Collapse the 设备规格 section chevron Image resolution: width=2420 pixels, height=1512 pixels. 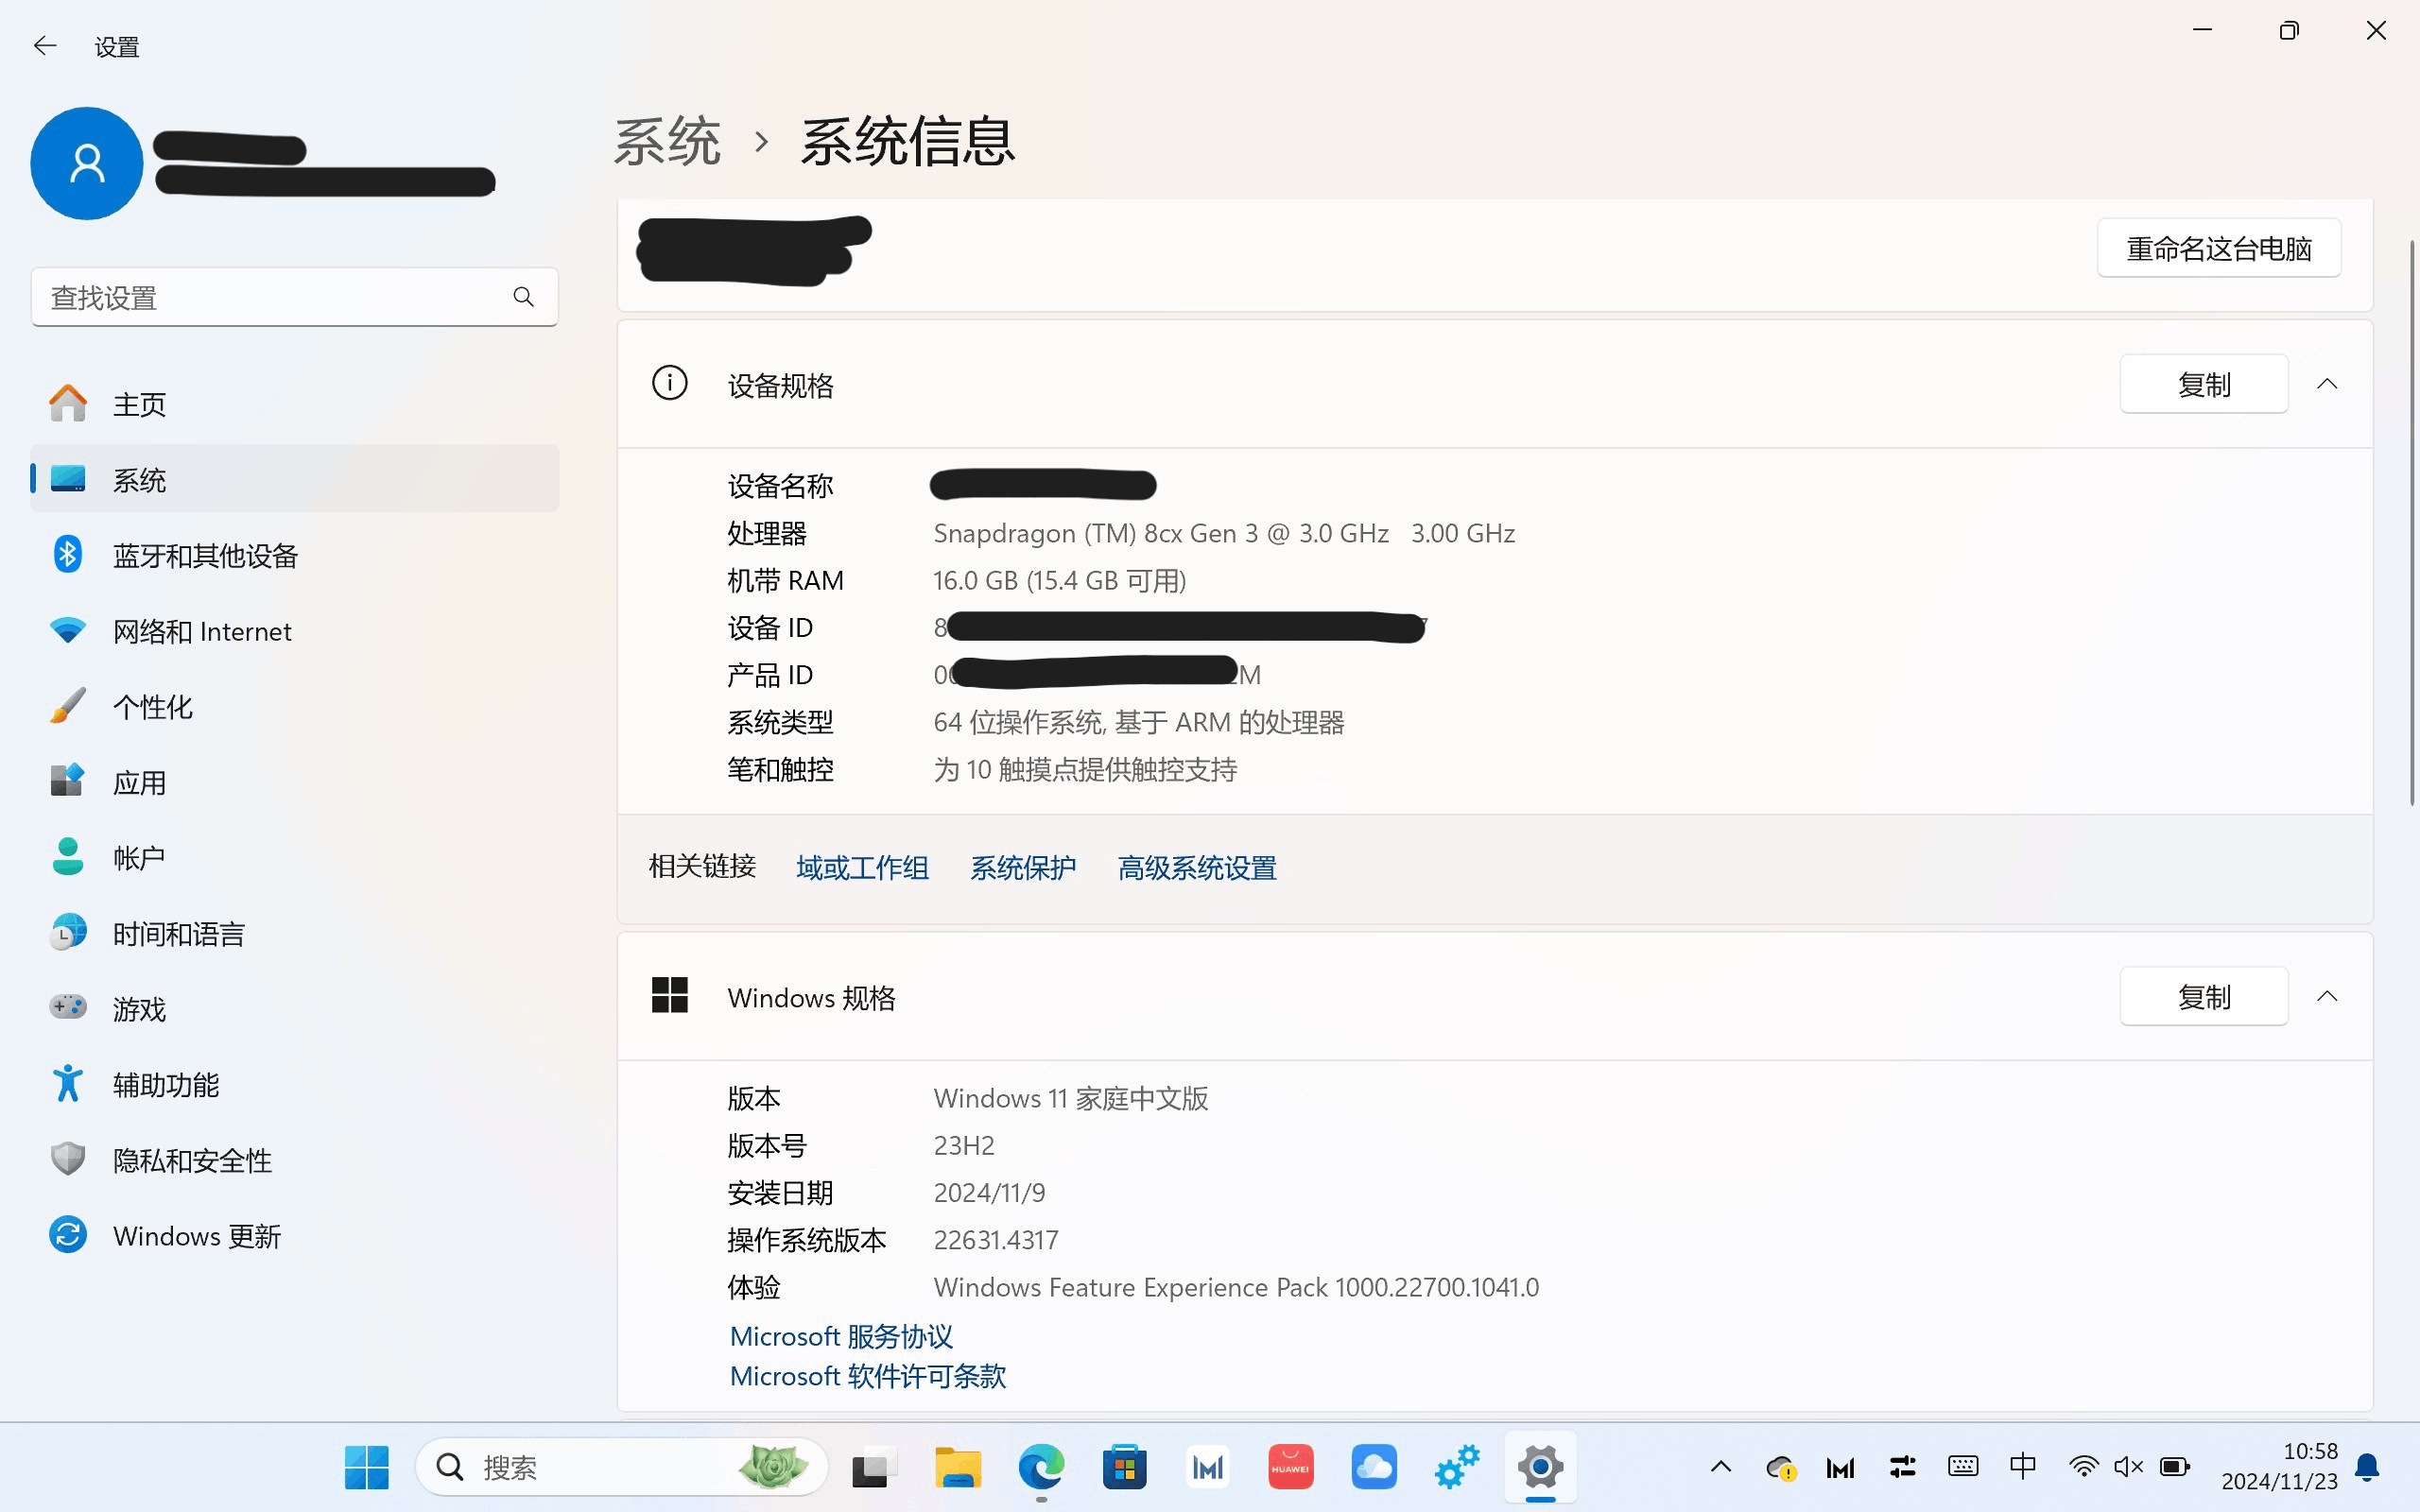click(2327, 384)
